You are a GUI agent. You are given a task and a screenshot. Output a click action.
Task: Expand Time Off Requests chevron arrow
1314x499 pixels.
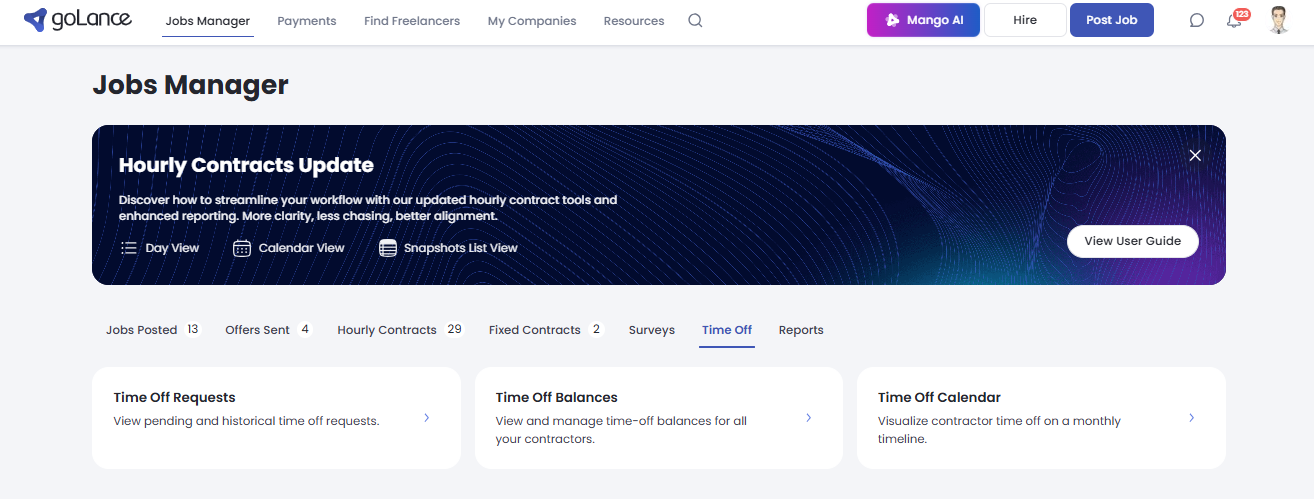coord(427,418)
